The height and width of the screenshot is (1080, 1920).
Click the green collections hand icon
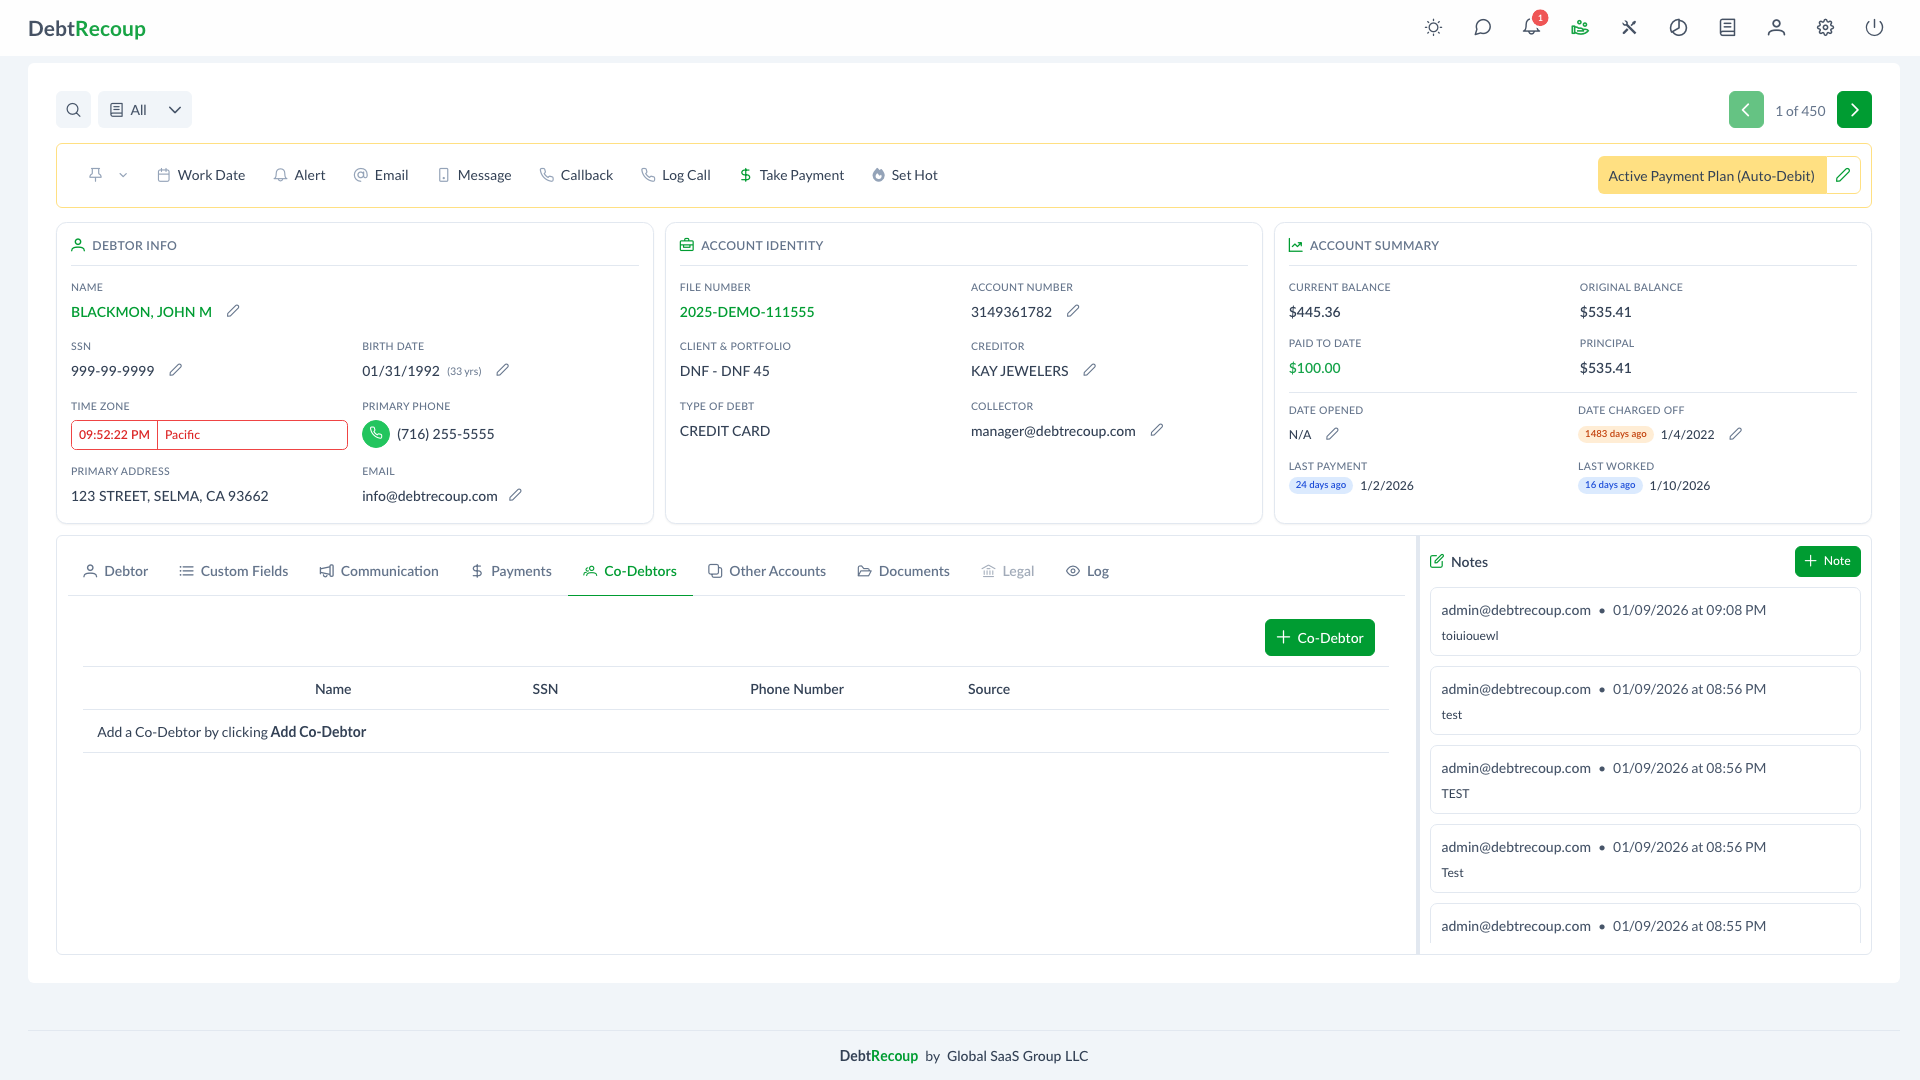click(x=1580, y=28)
